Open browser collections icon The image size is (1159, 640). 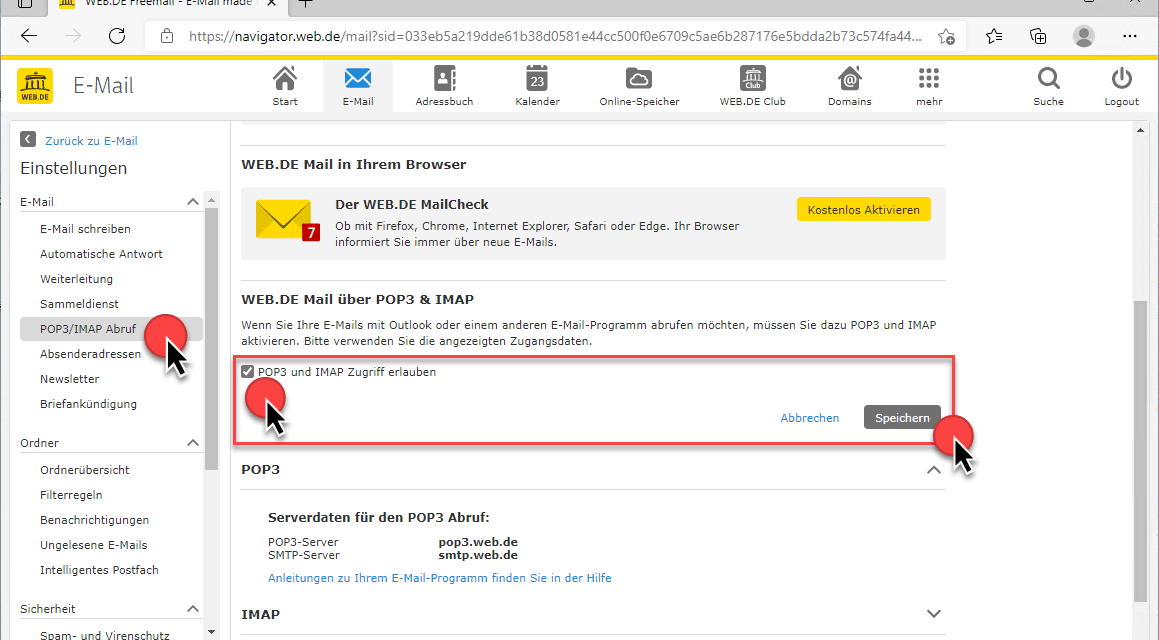coord(1039,35)
